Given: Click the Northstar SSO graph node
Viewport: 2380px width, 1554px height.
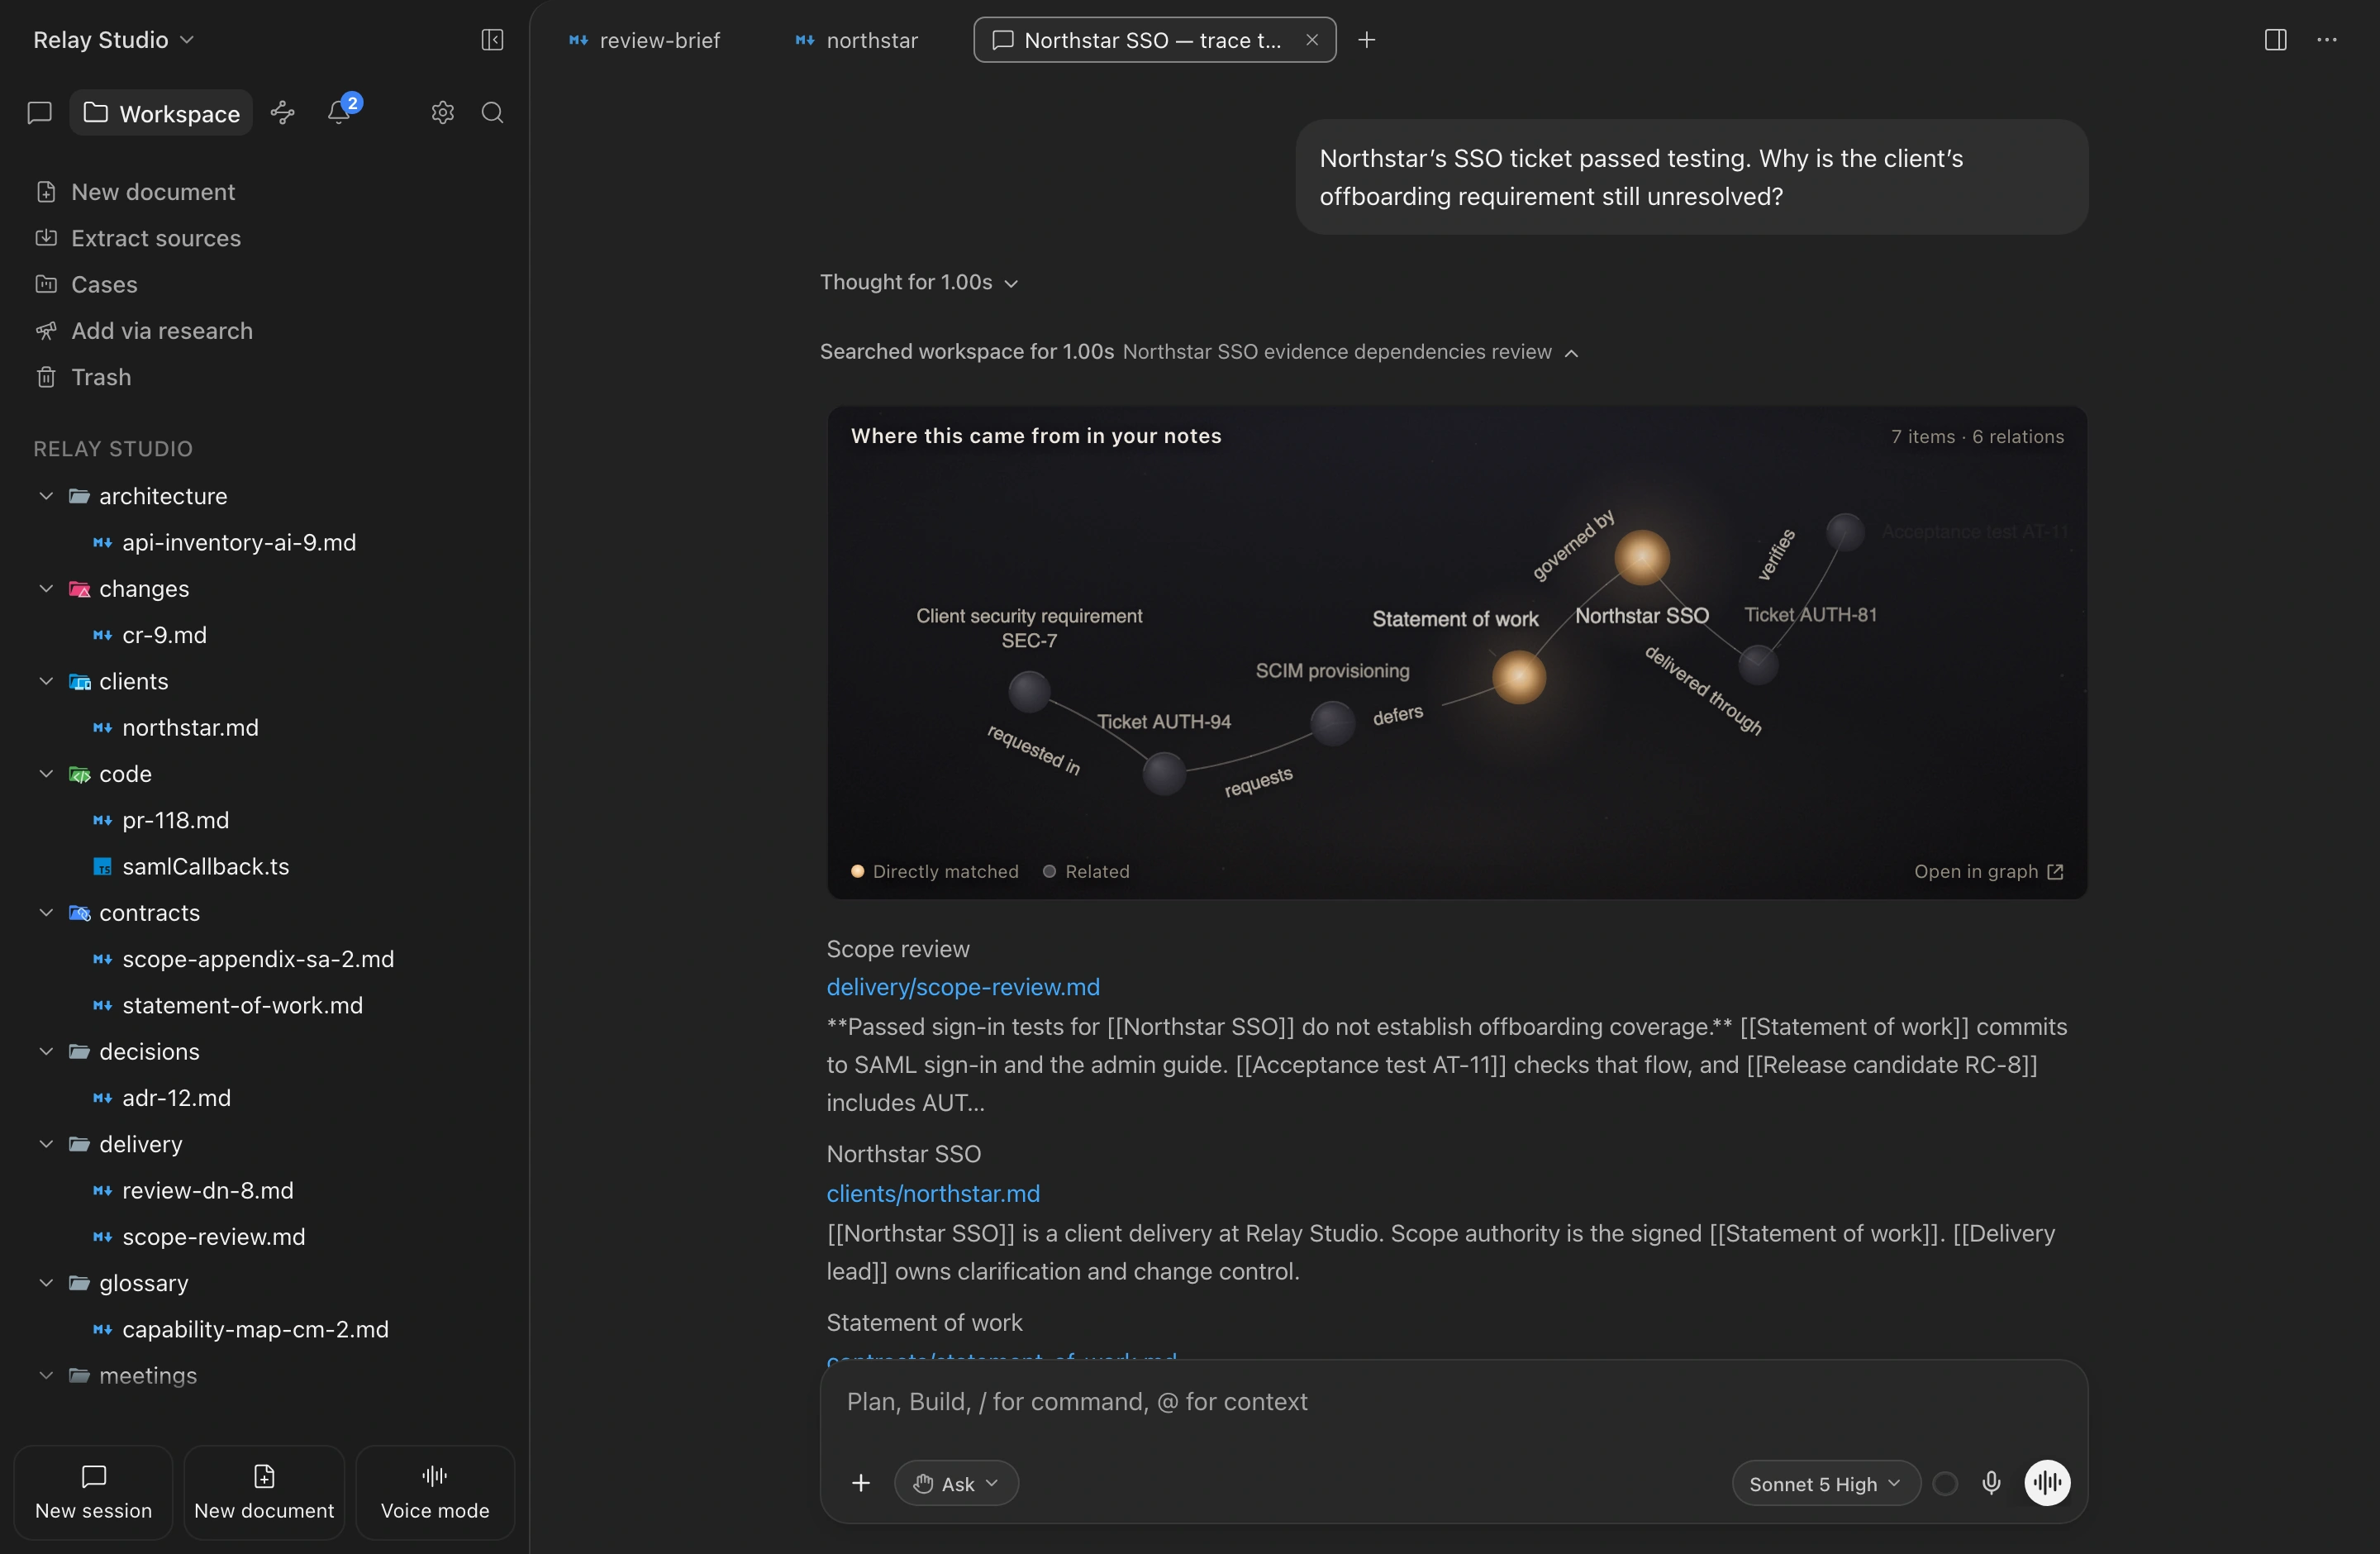Looking at the screenshot, I should tap(1642, 557).
